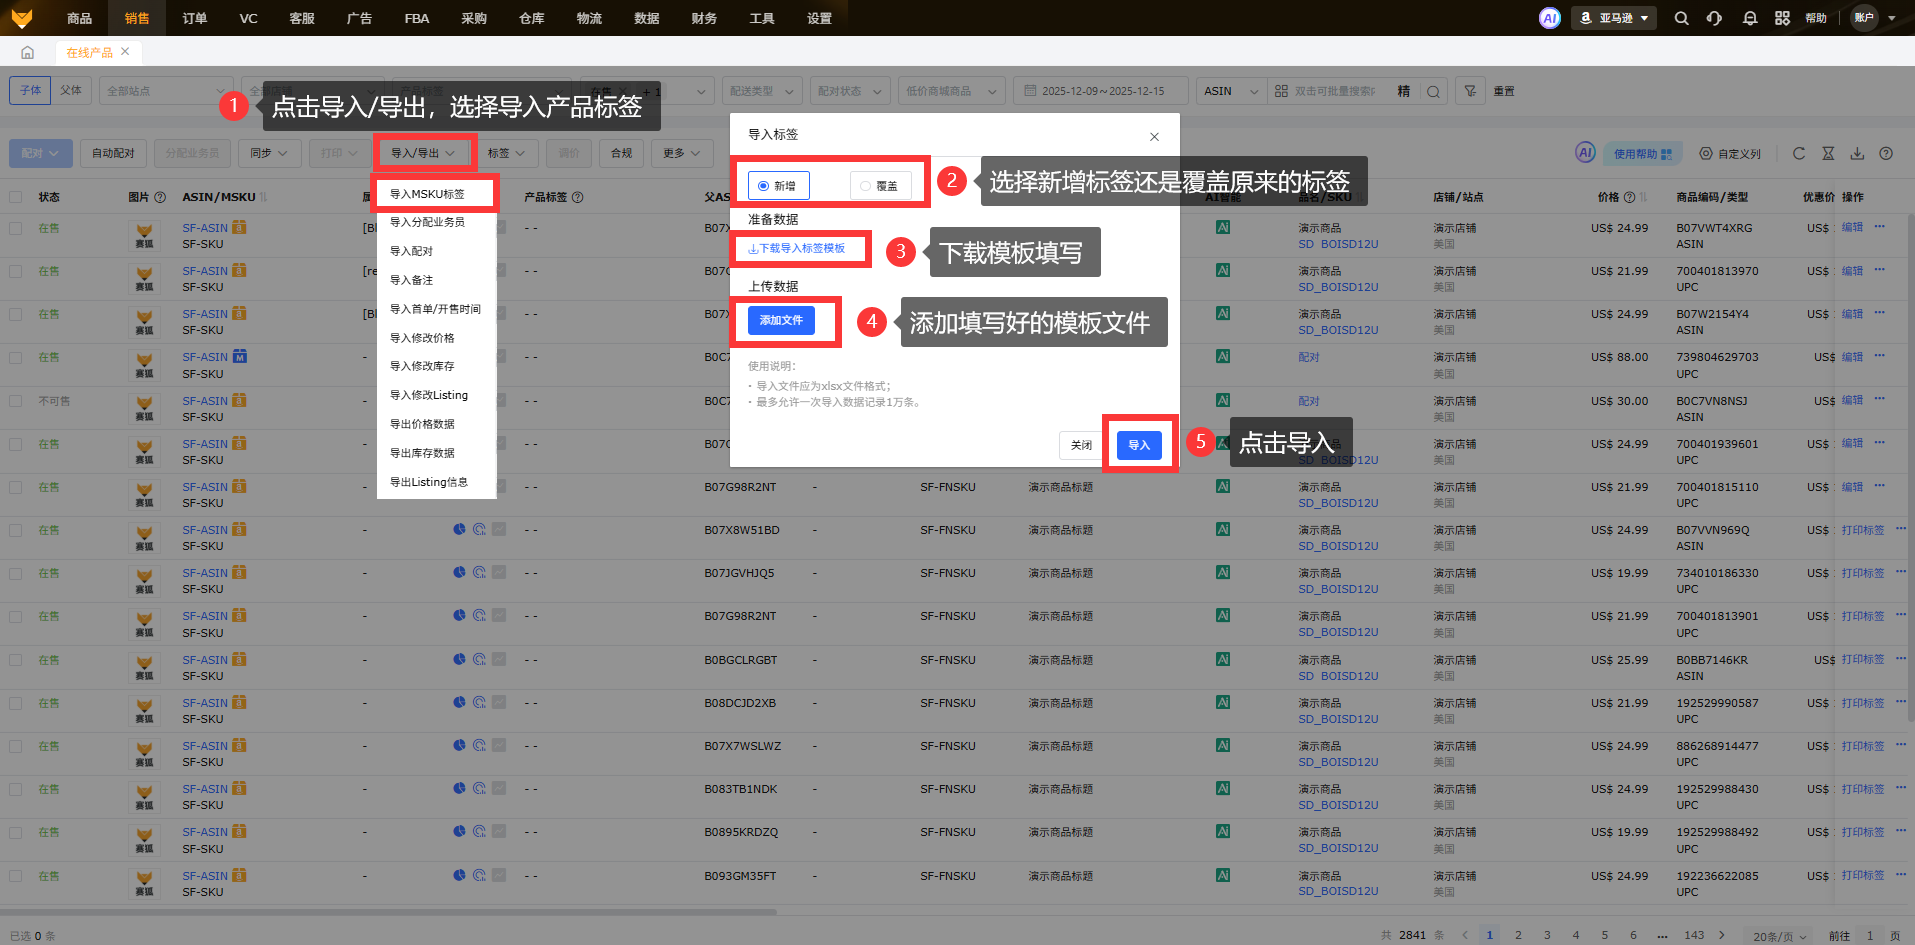Image resolution: width=1915 pixels, height=945 pixels.
Task: Choose 导入配对 from the menu
Action: point(411,251)
